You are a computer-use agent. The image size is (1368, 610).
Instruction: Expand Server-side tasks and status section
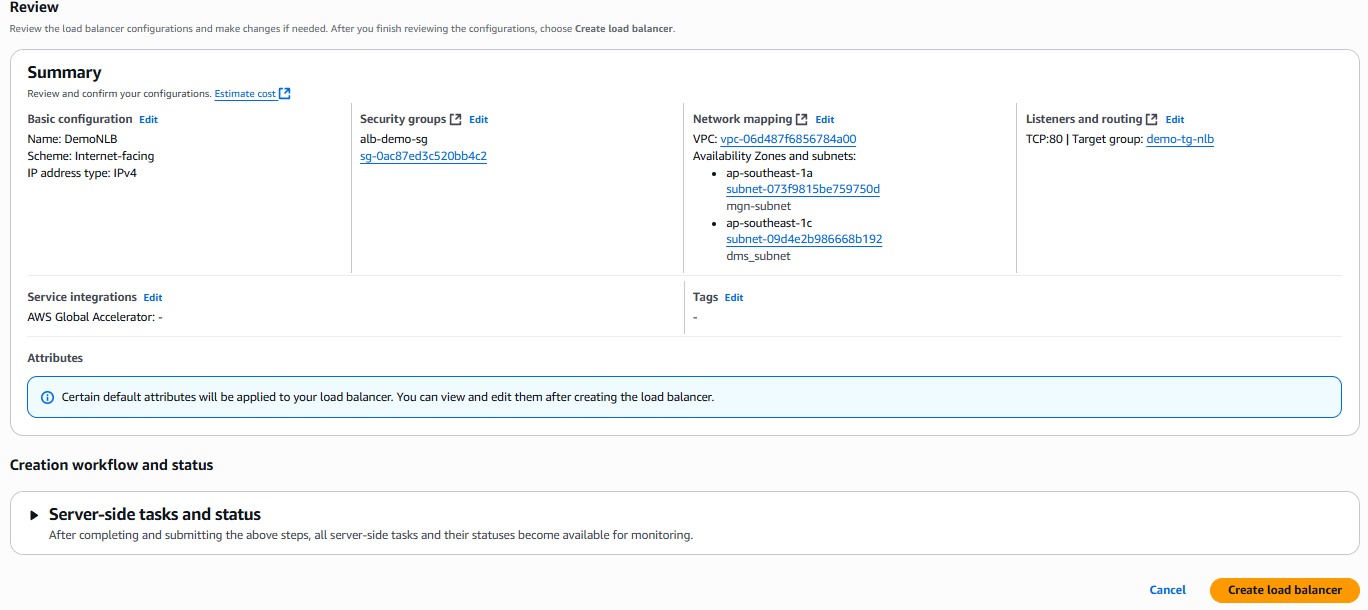click(35, 515)
